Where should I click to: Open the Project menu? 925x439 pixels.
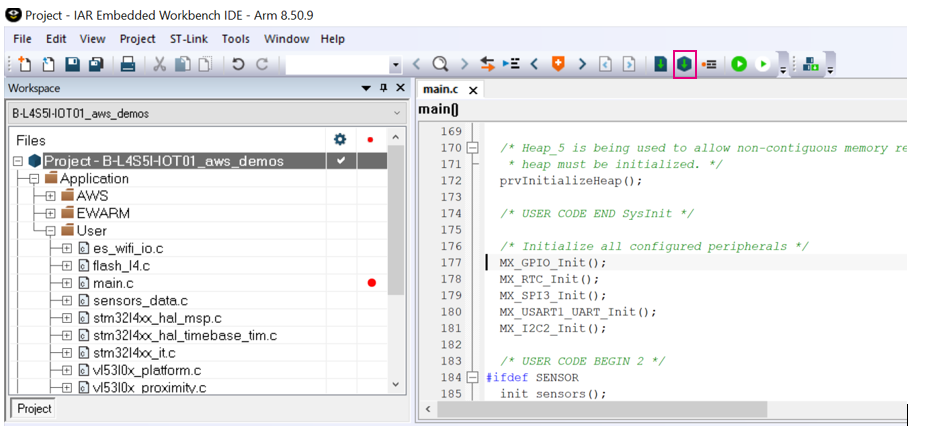(137, 39)
